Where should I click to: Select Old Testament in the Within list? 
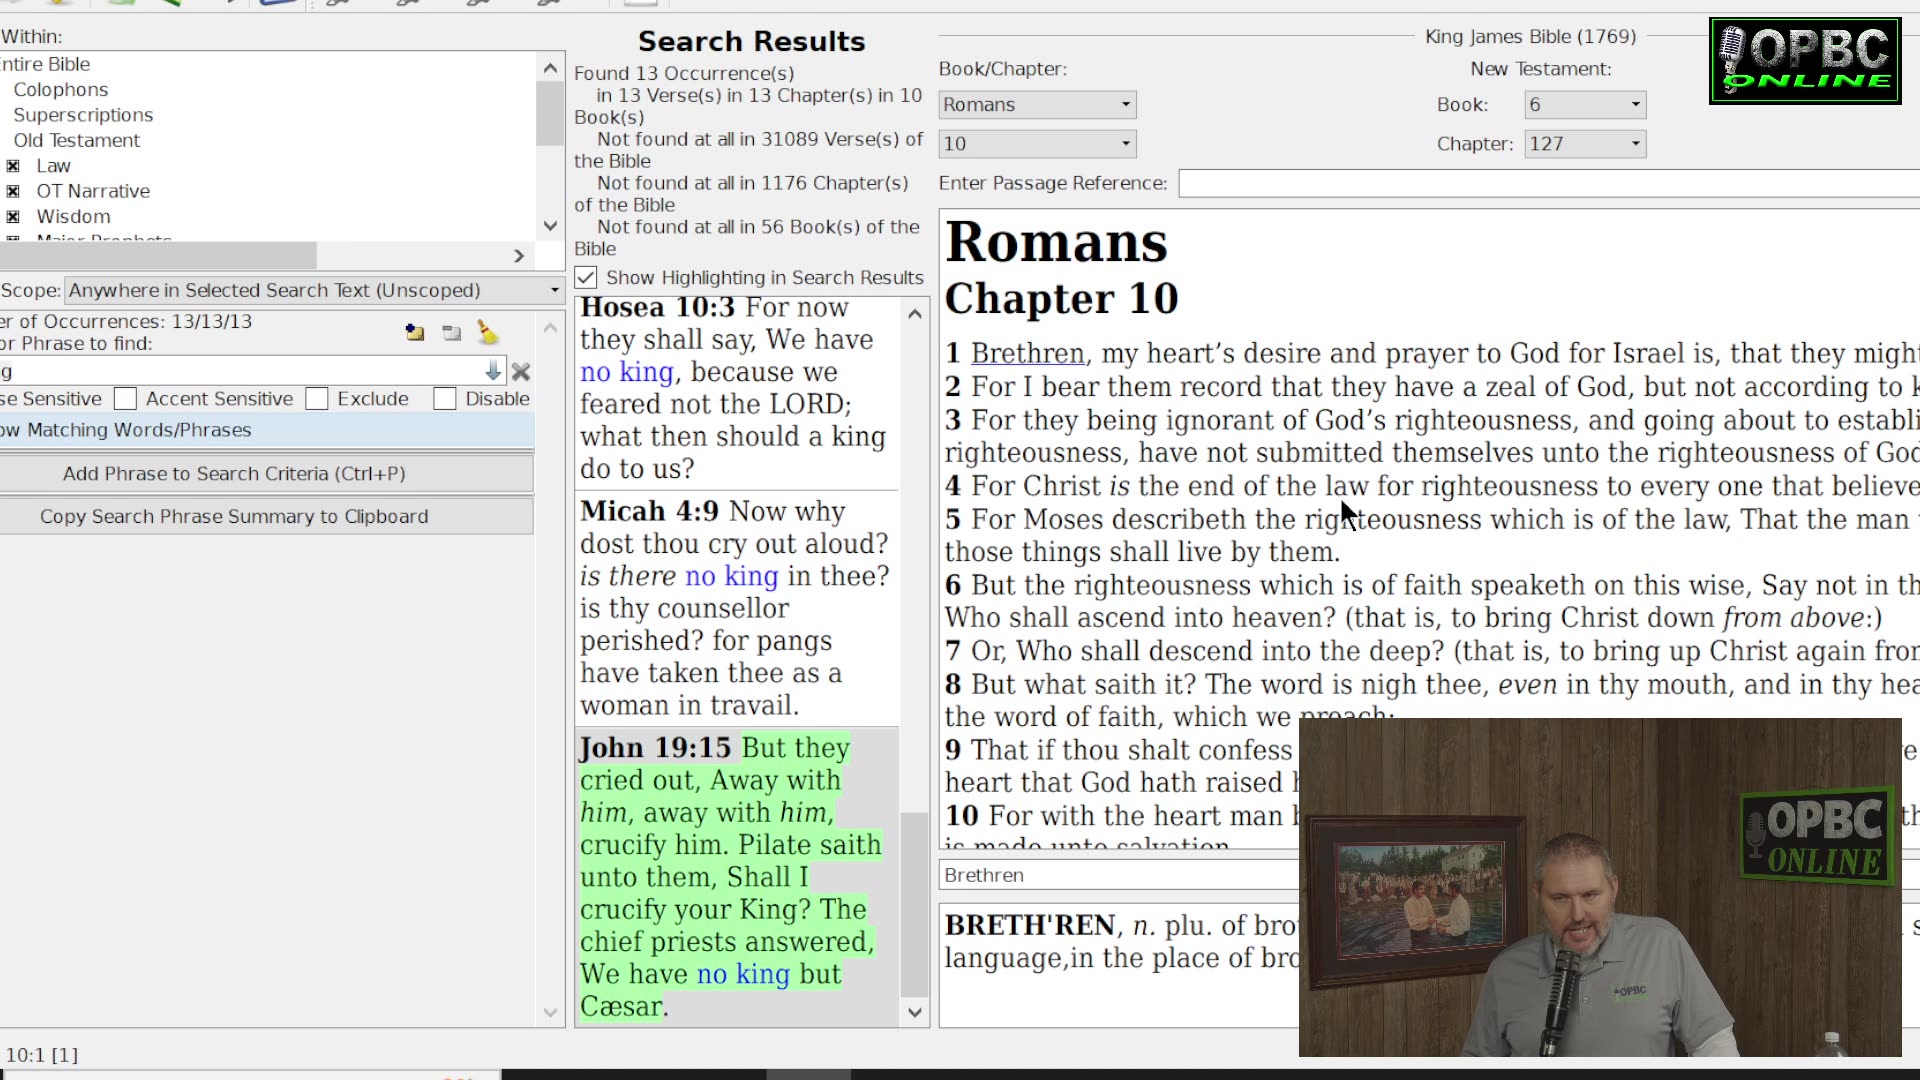click(x=76, y=141)
